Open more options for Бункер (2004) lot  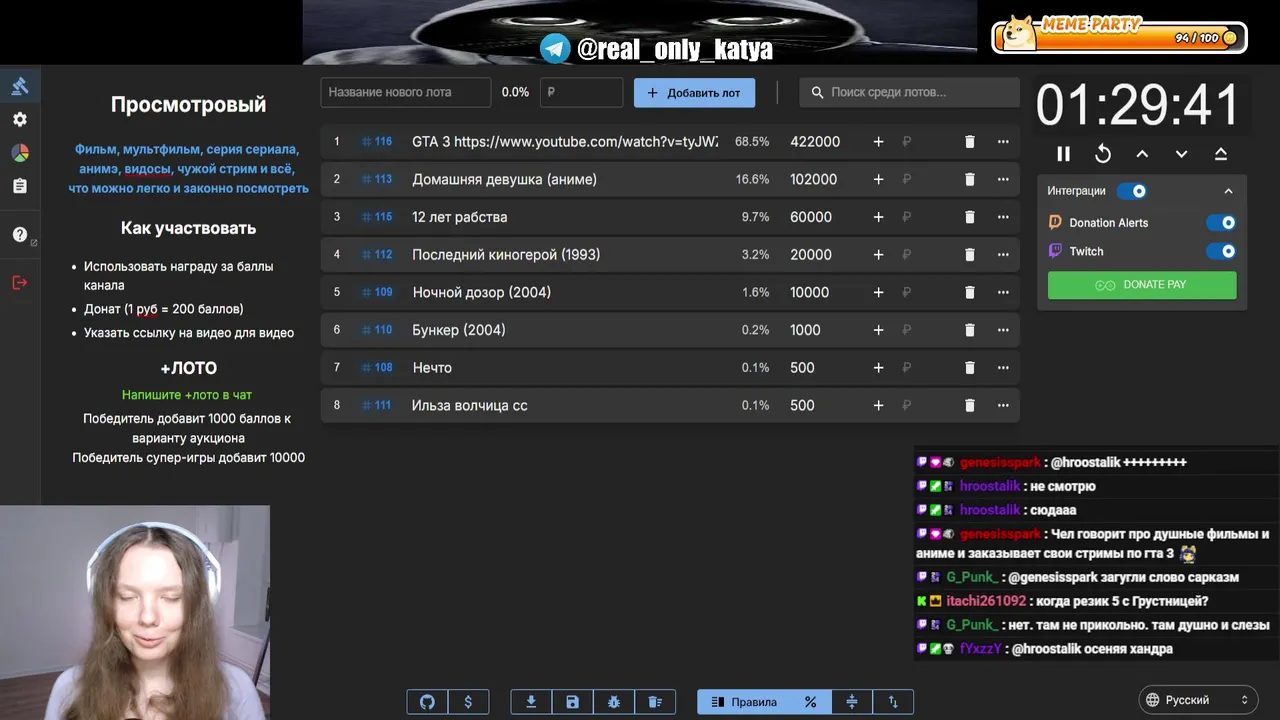[1003, 330]
